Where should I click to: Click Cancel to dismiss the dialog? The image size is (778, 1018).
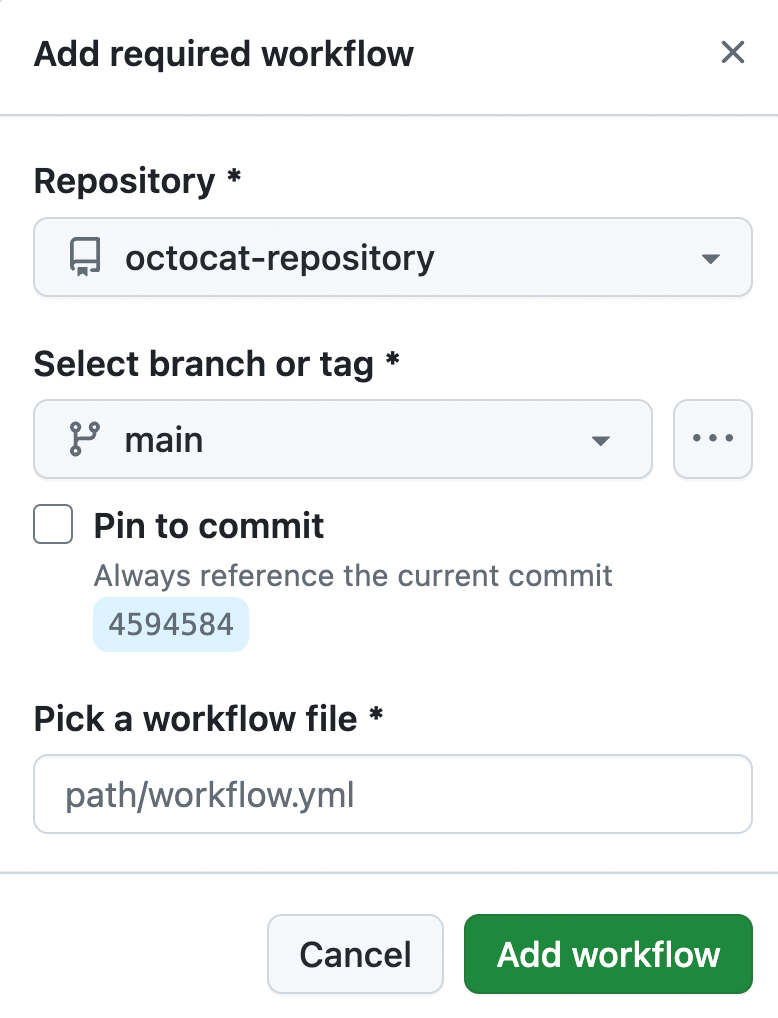coord(355,954)
